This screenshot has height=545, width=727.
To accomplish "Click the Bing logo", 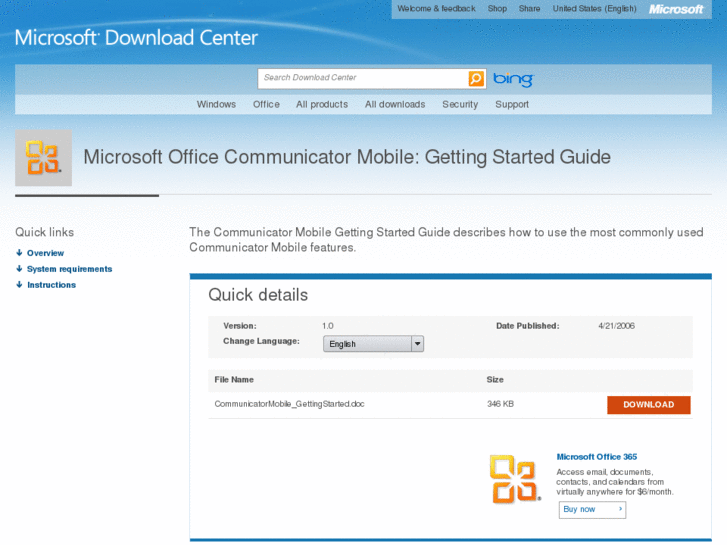I will point(513,79).
